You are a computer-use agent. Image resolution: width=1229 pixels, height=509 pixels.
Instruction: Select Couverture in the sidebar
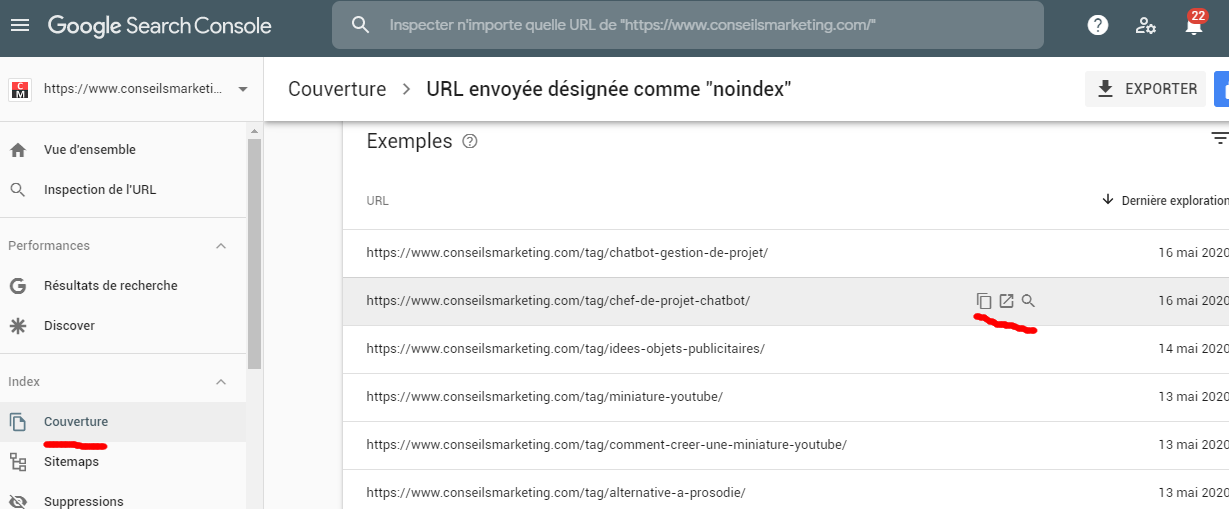coord(76,422)
